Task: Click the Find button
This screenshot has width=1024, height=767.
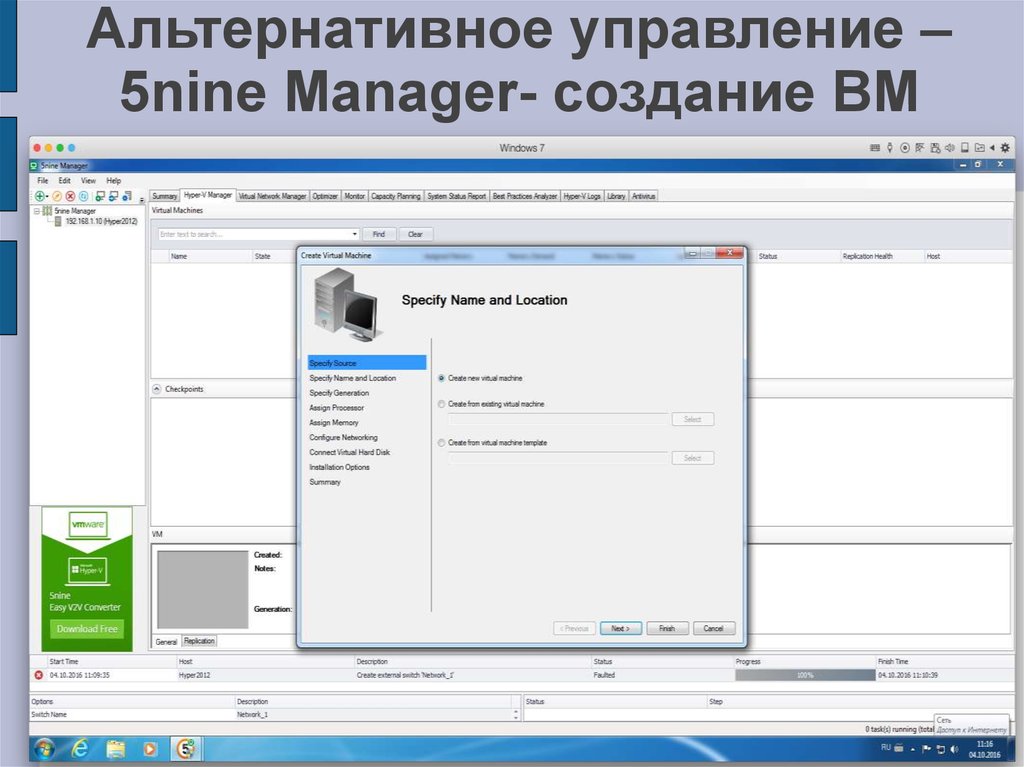Action: tap(379, 234)
